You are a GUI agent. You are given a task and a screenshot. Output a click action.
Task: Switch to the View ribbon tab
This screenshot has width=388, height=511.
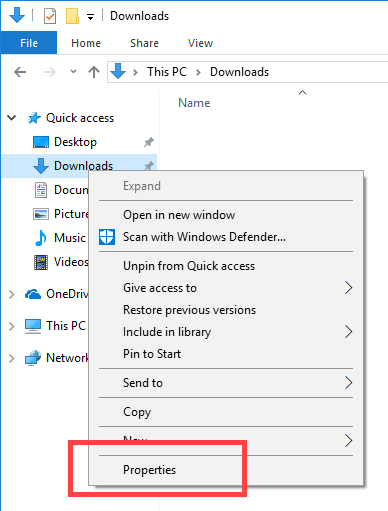200,43
